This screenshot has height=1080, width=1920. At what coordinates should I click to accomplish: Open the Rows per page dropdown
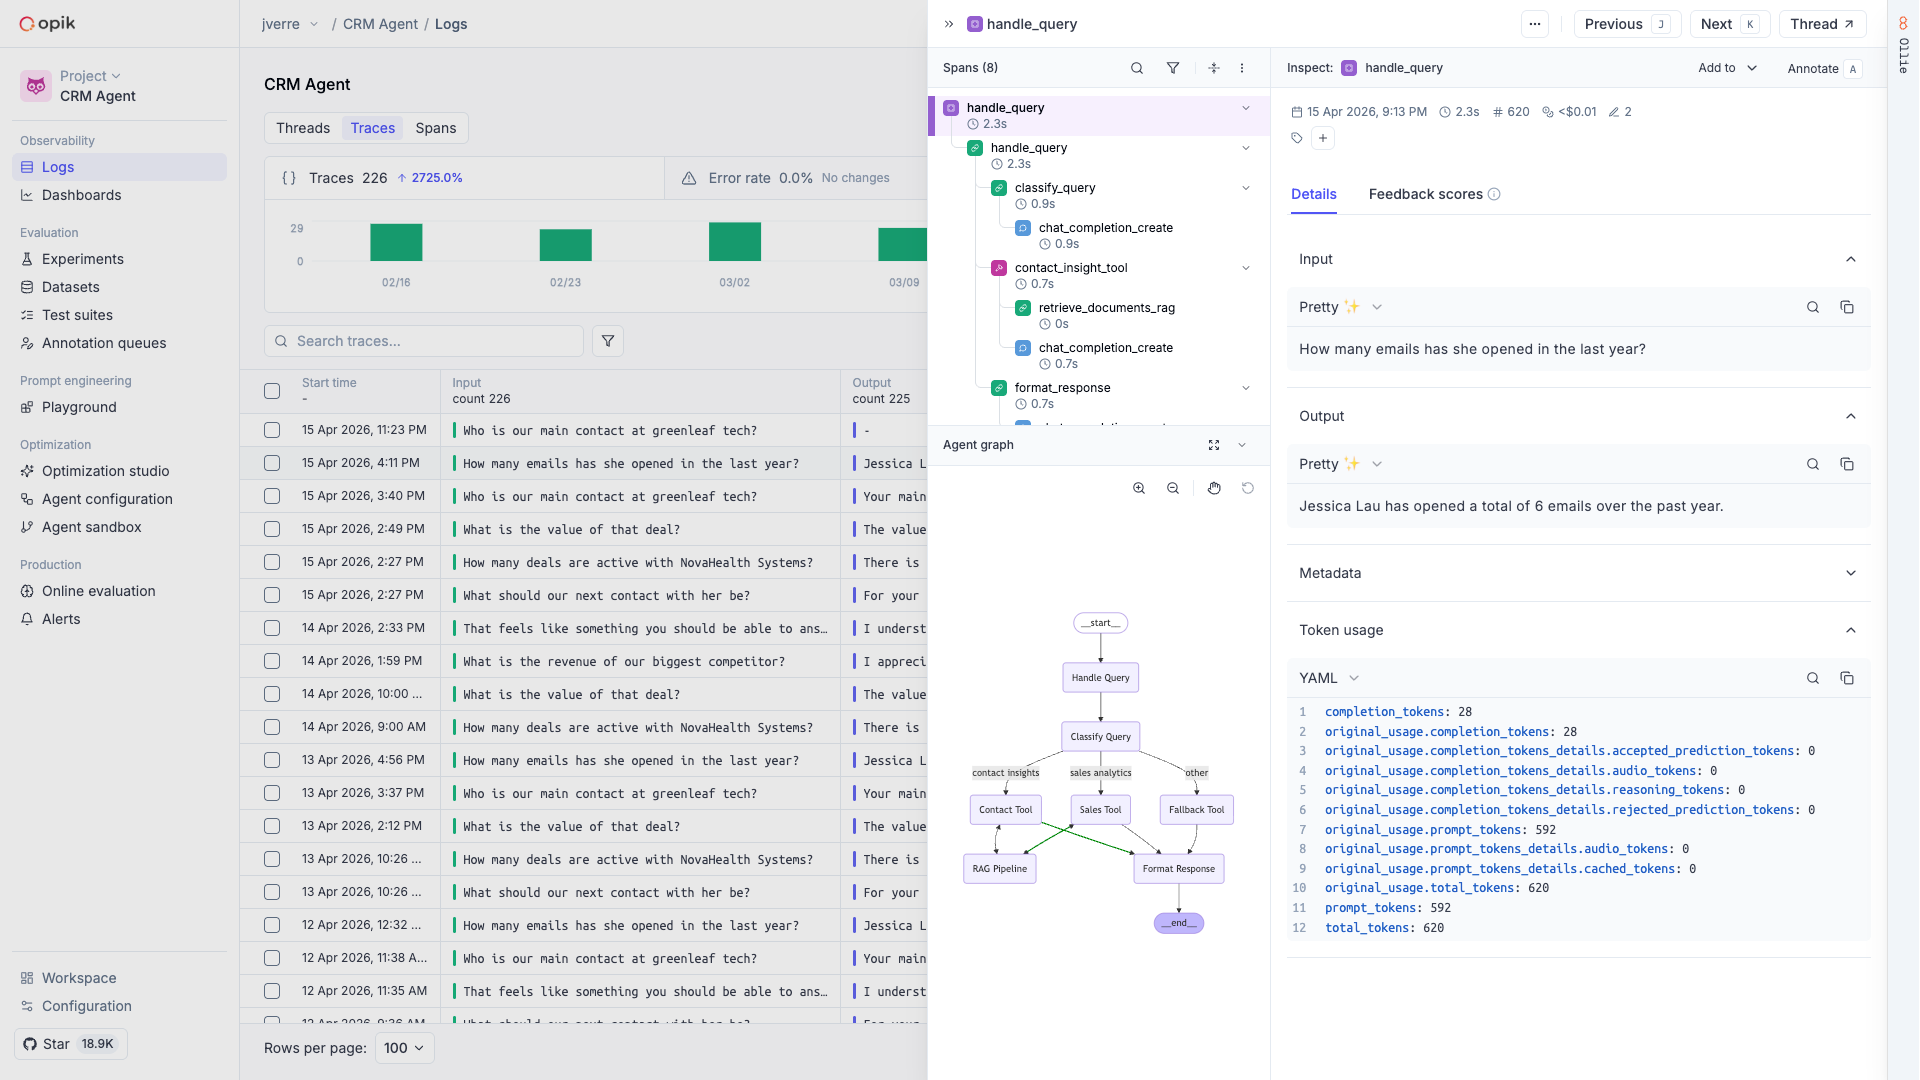coord(403,1048)
